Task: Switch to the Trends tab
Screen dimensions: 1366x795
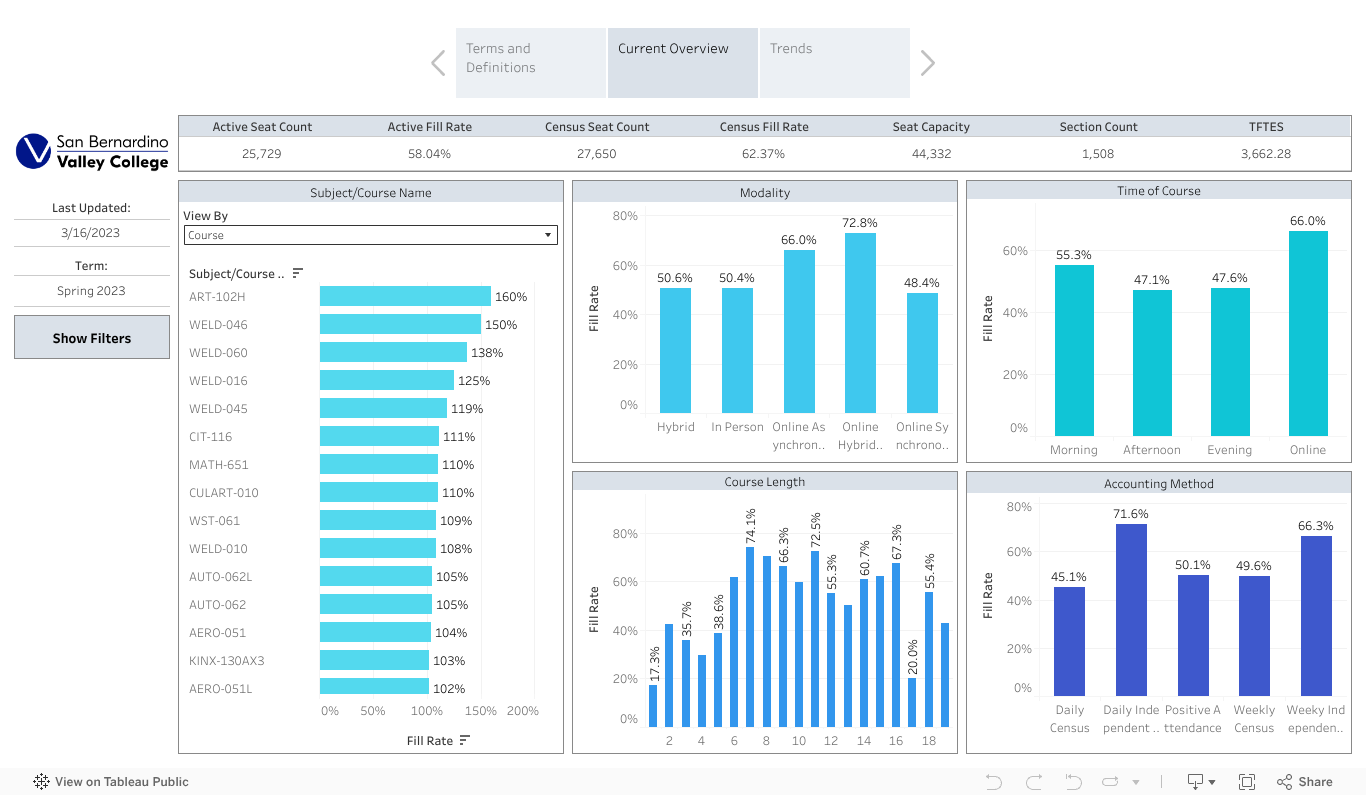Action: pos(835,62)
